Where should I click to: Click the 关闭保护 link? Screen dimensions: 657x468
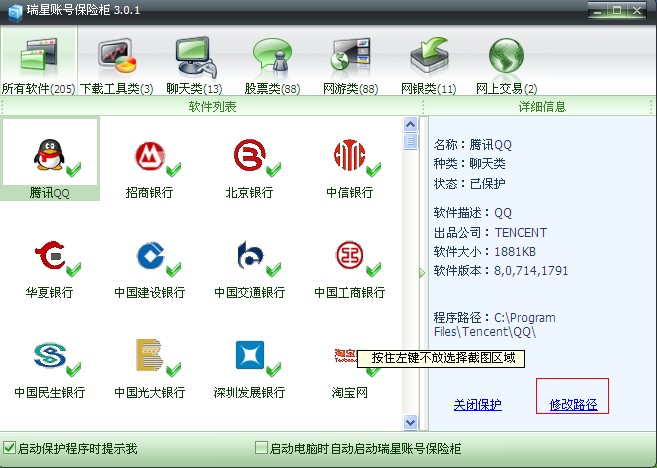pyautogui.click(x=478, y=404)
